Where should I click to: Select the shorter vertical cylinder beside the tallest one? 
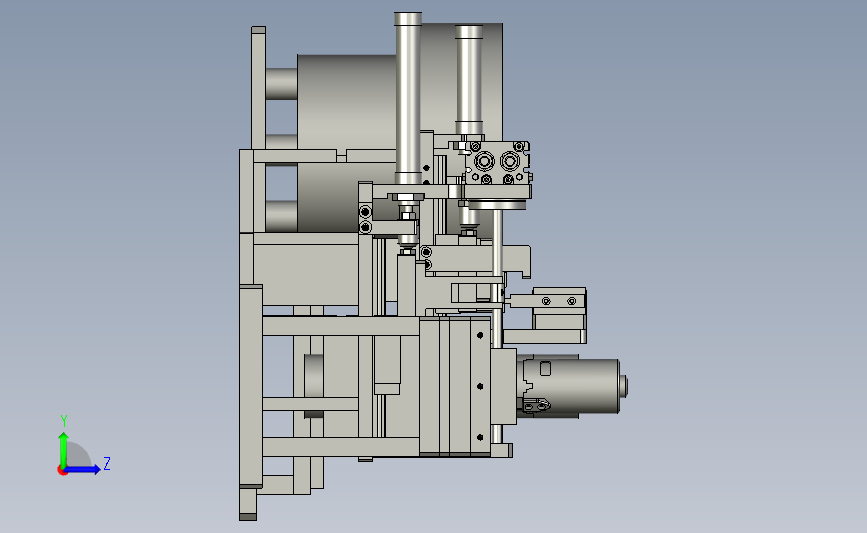469,80
